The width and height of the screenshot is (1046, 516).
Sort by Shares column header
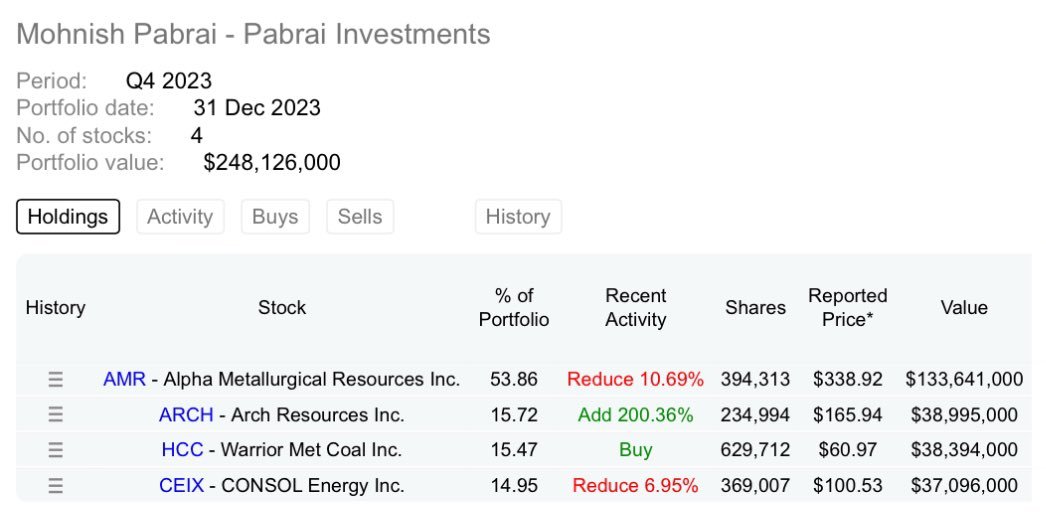756,308
